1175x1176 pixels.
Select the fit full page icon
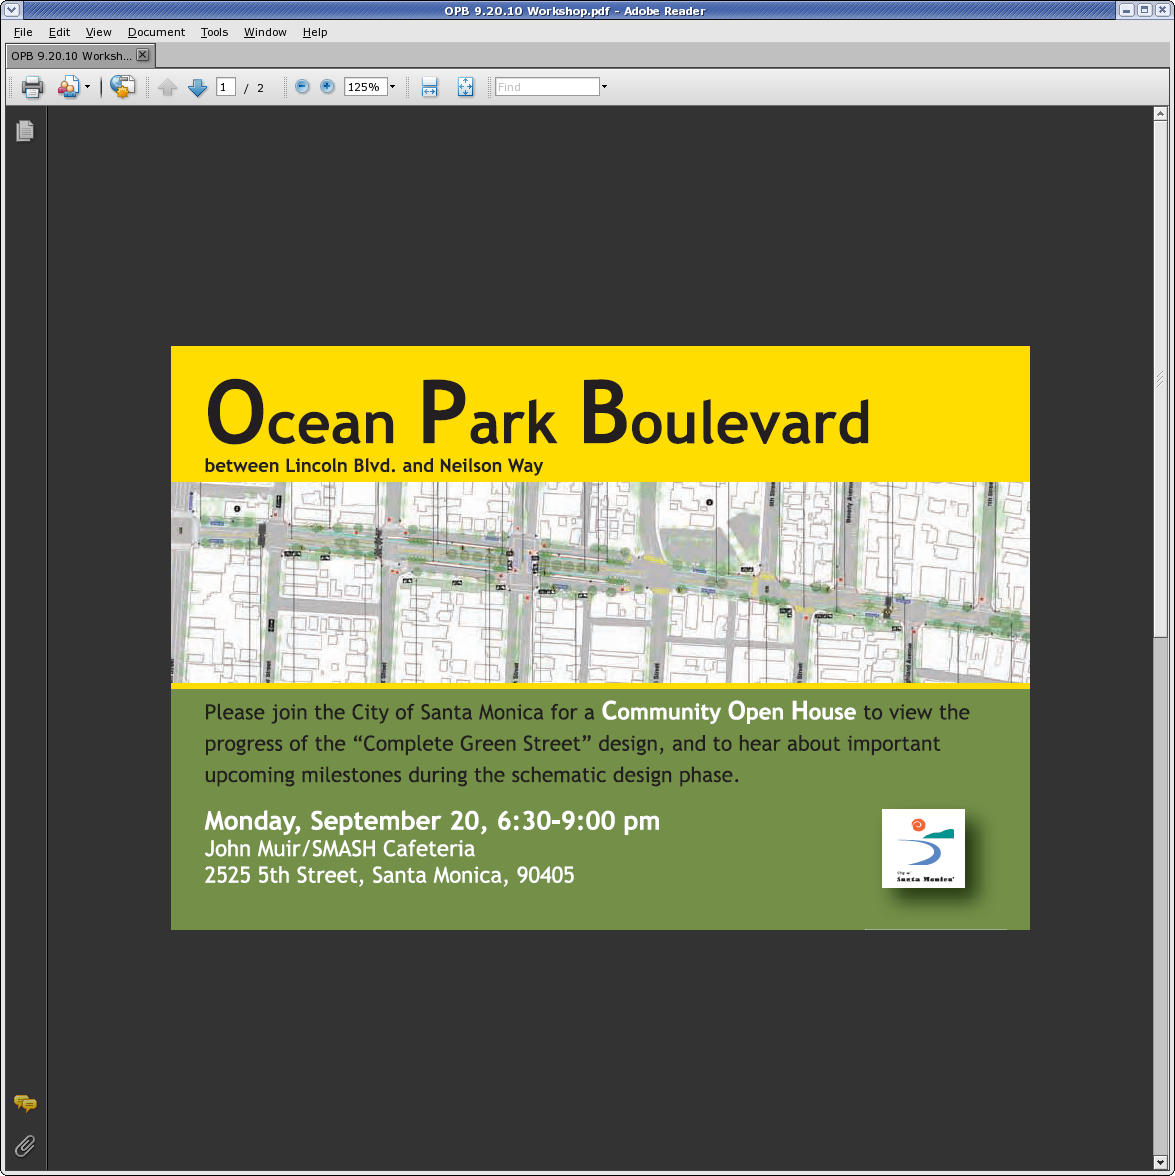coord(465,87)
